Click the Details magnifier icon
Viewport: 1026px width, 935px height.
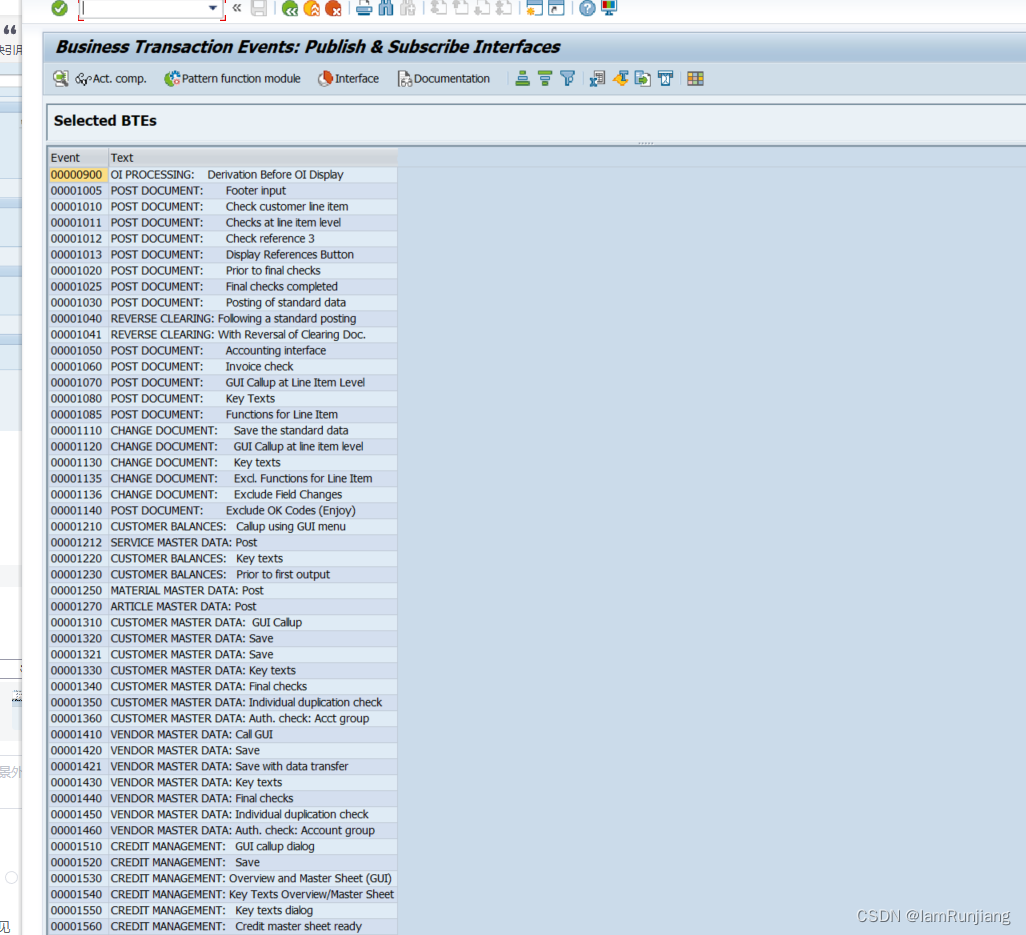click(x=61, y=79)
